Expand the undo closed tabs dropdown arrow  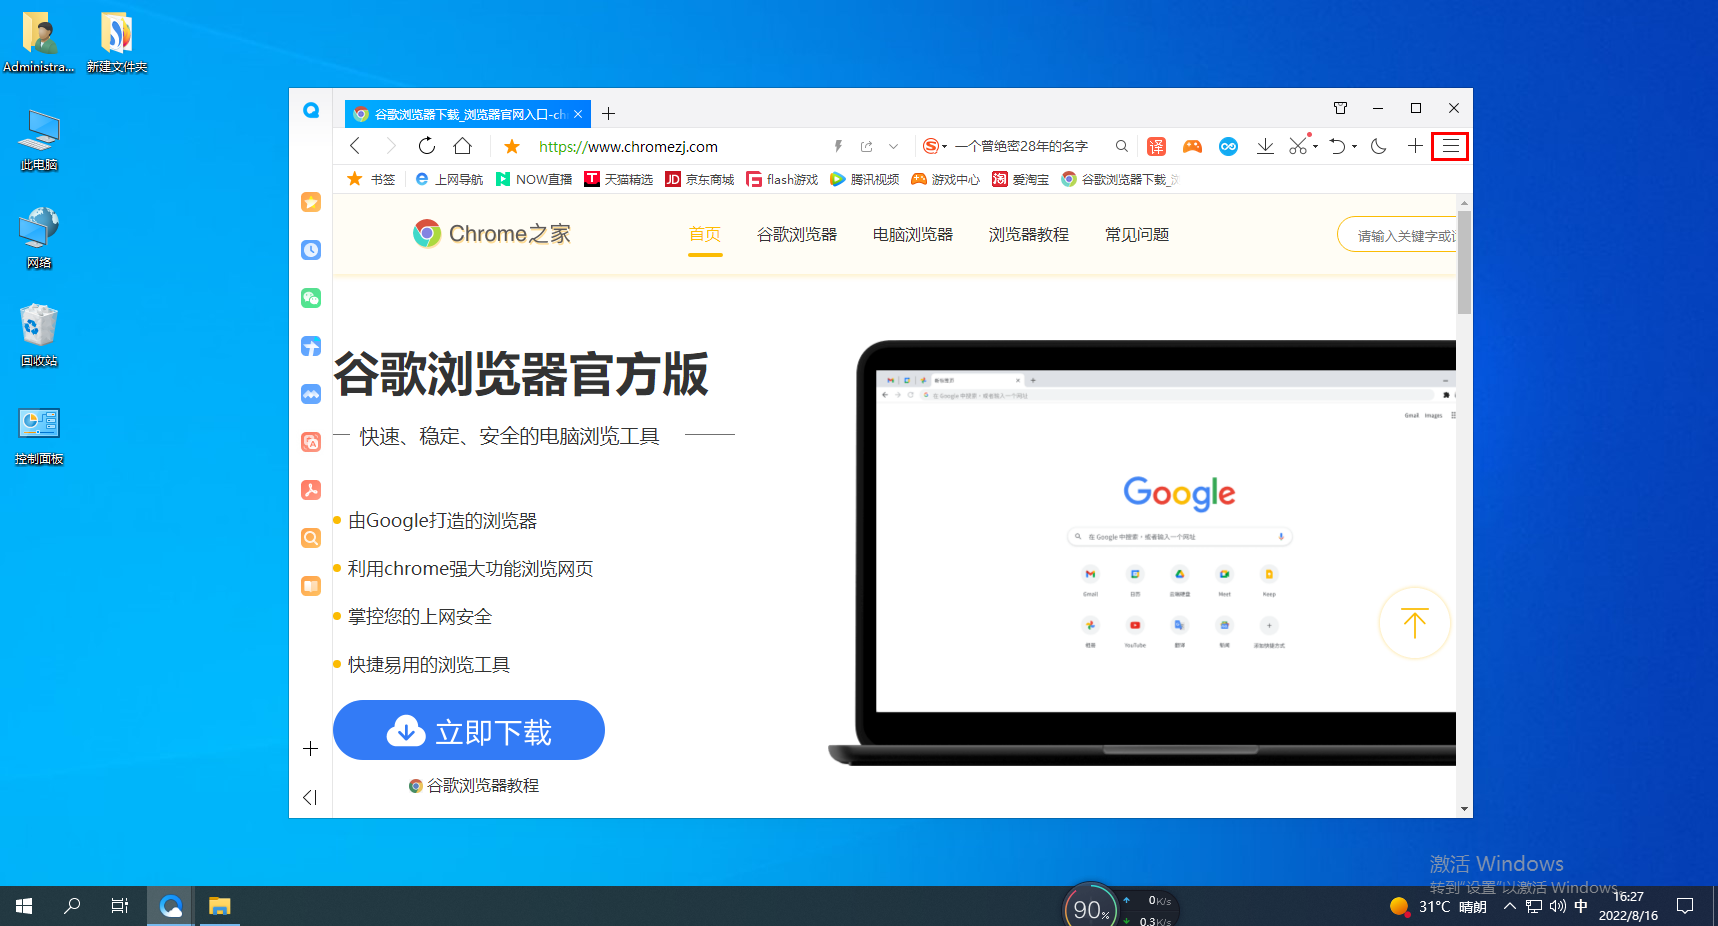click(1354, 147)
